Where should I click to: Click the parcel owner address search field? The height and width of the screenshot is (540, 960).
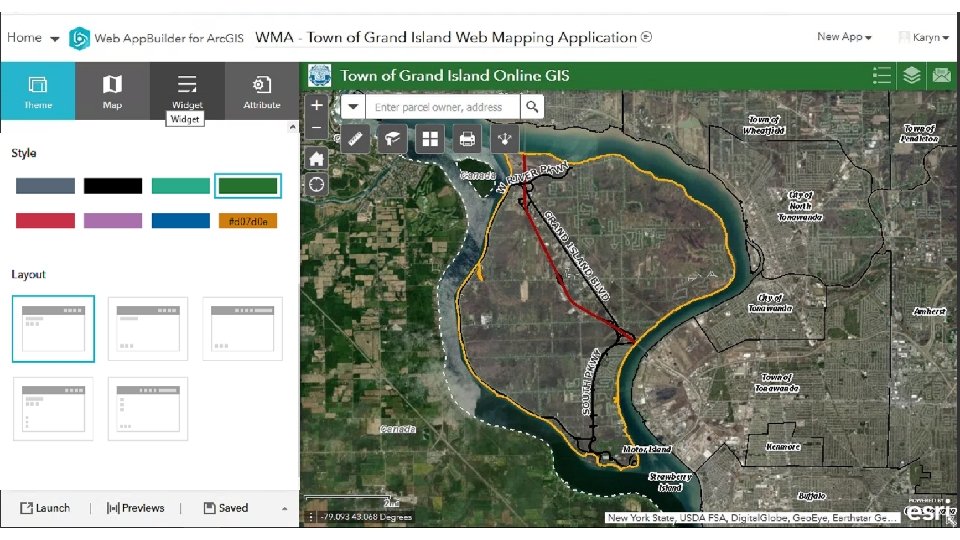443,107
